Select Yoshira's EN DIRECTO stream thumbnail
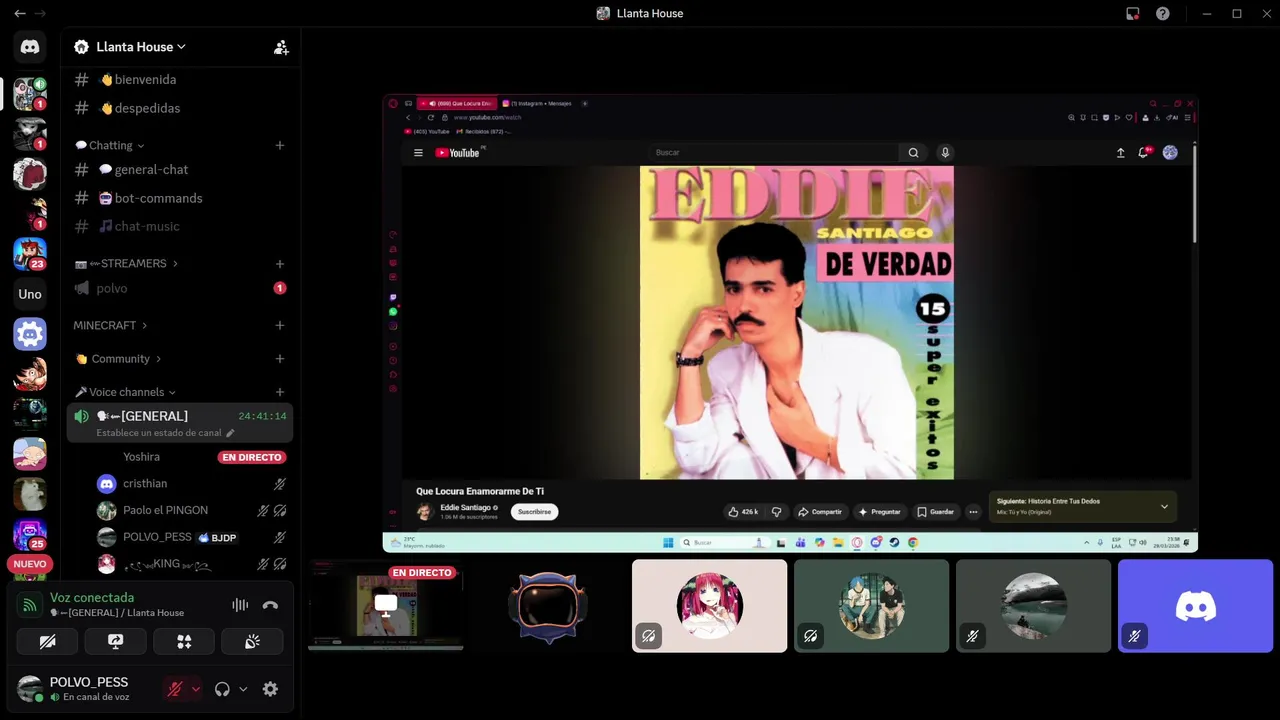The image size is (1280, 720). point(386,606)
